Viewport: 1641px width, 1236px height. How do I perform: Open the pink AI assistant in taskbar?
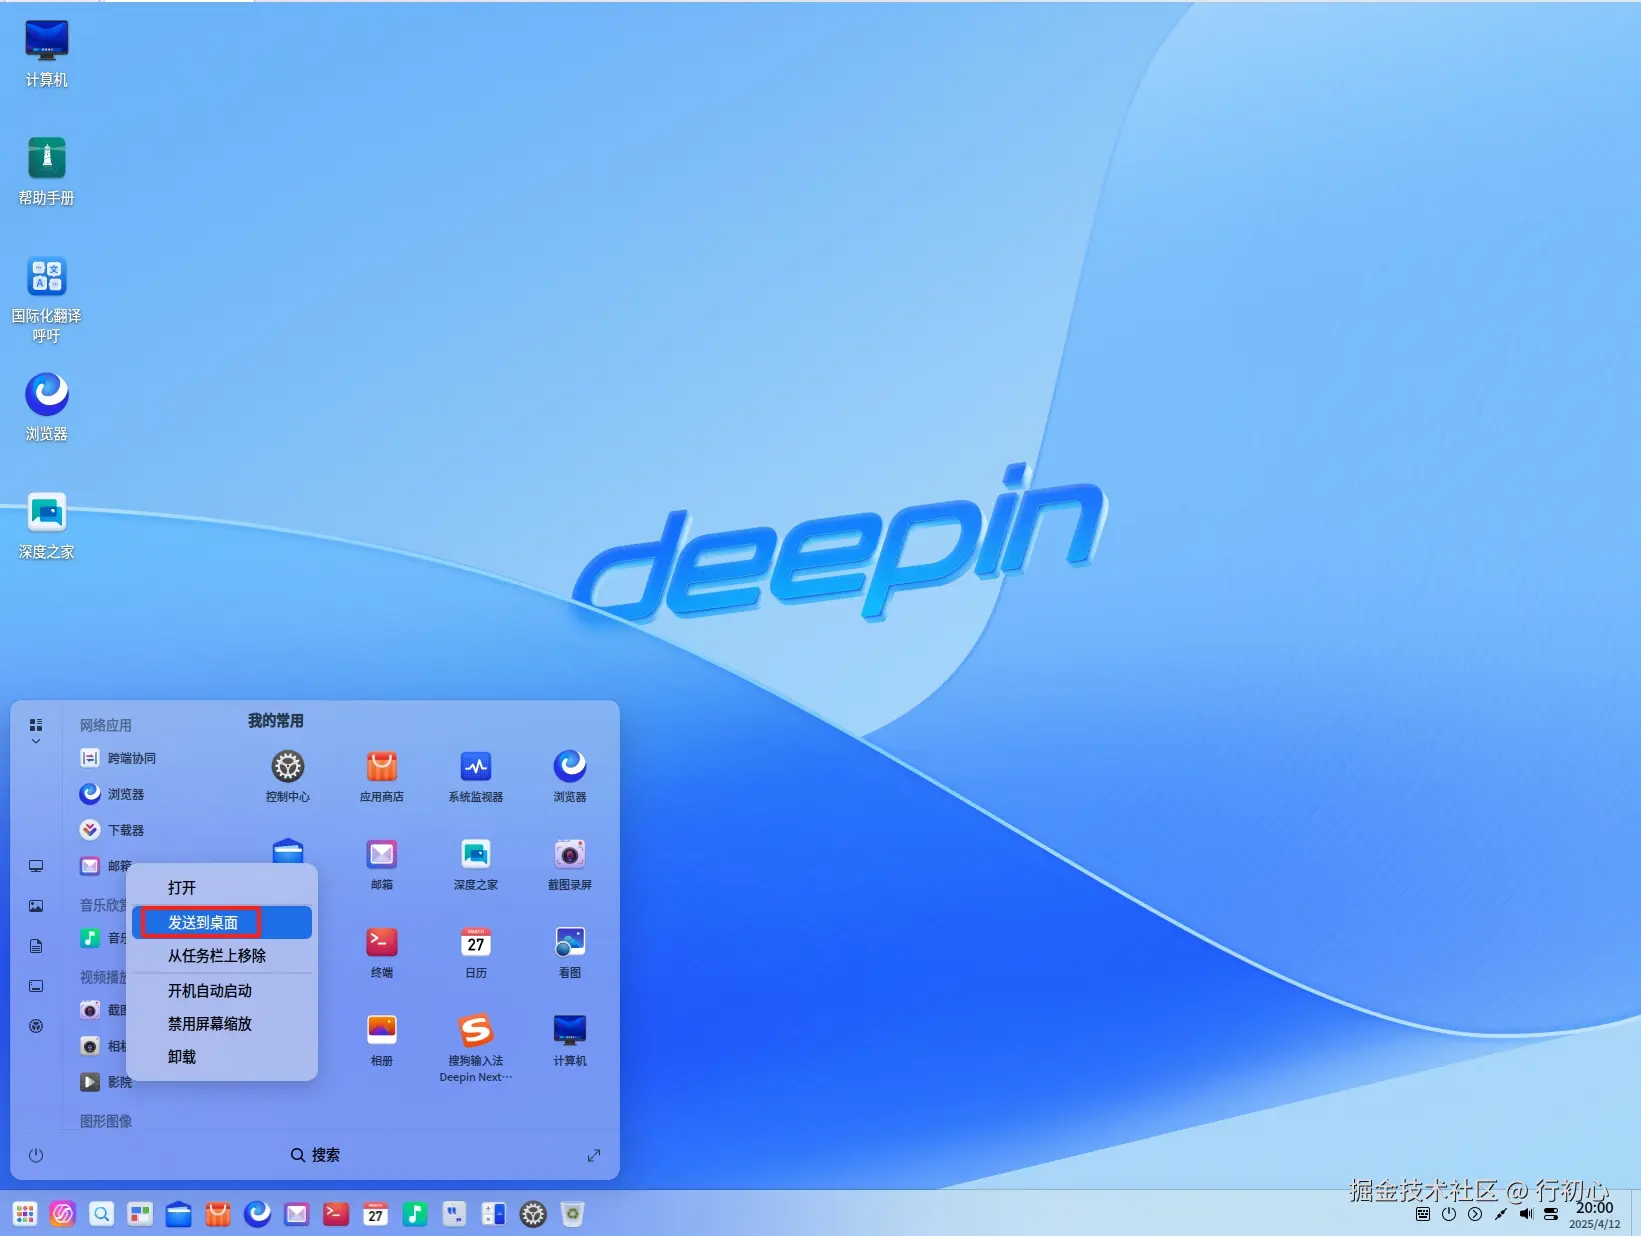63,1214
